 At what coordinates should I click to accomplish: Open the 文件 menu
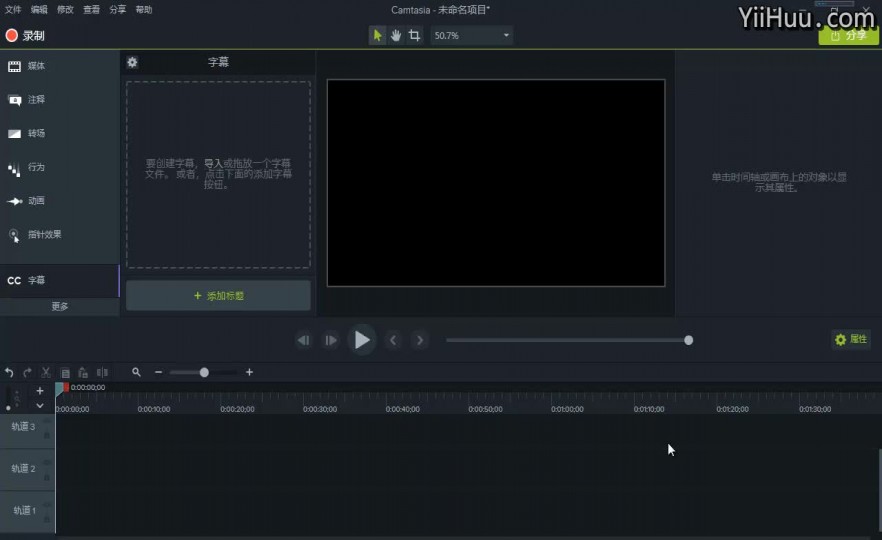(13, 10)
